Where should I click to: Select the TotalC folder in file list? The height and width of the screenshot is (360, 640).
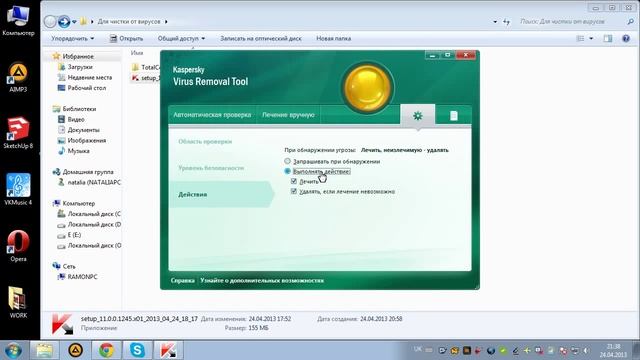point(146,67)
